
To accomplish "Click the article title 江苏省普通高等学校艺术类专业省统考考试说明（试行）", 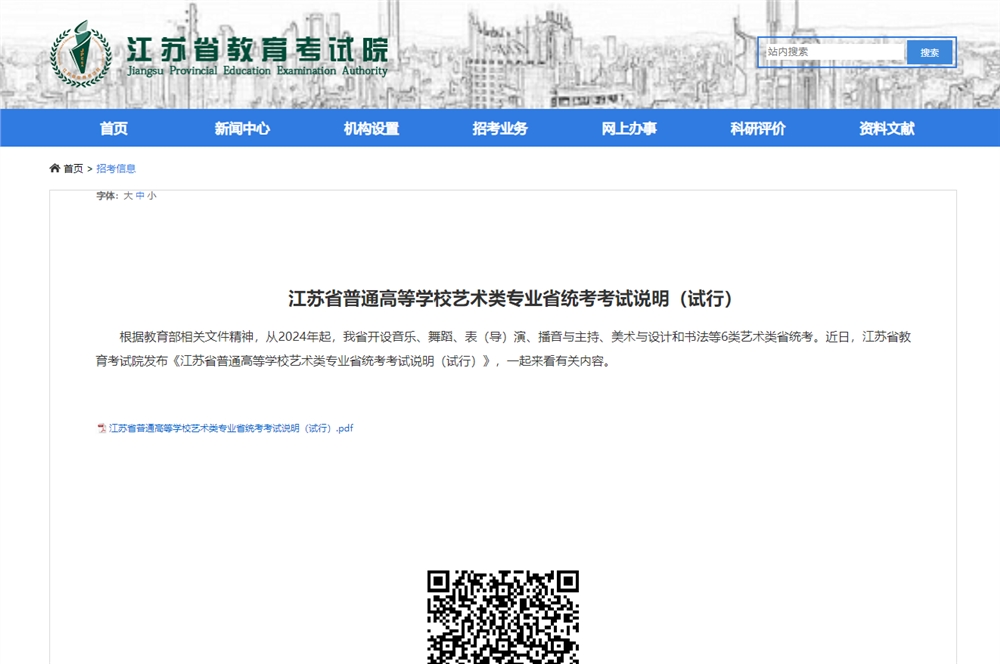I will point(510,299).
